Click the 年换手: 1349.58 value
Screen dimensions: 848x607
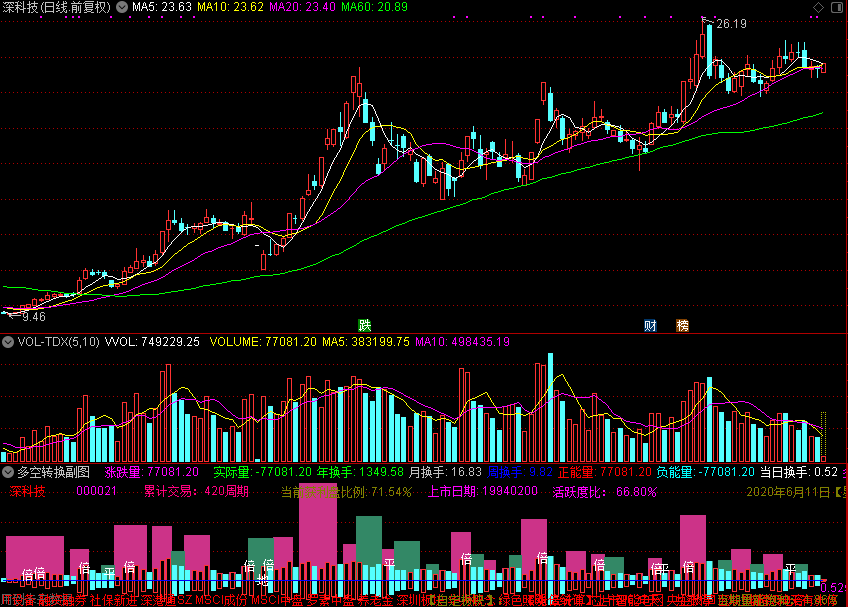pyautogui.click(x=360, y=472)
